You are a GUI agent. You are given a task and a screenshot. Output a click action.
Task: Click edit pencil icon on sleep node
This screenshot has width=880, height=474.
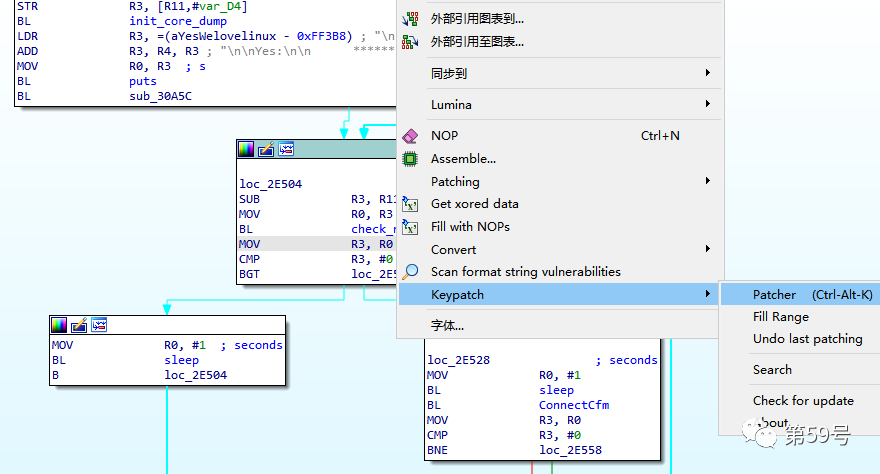(79, 325)
